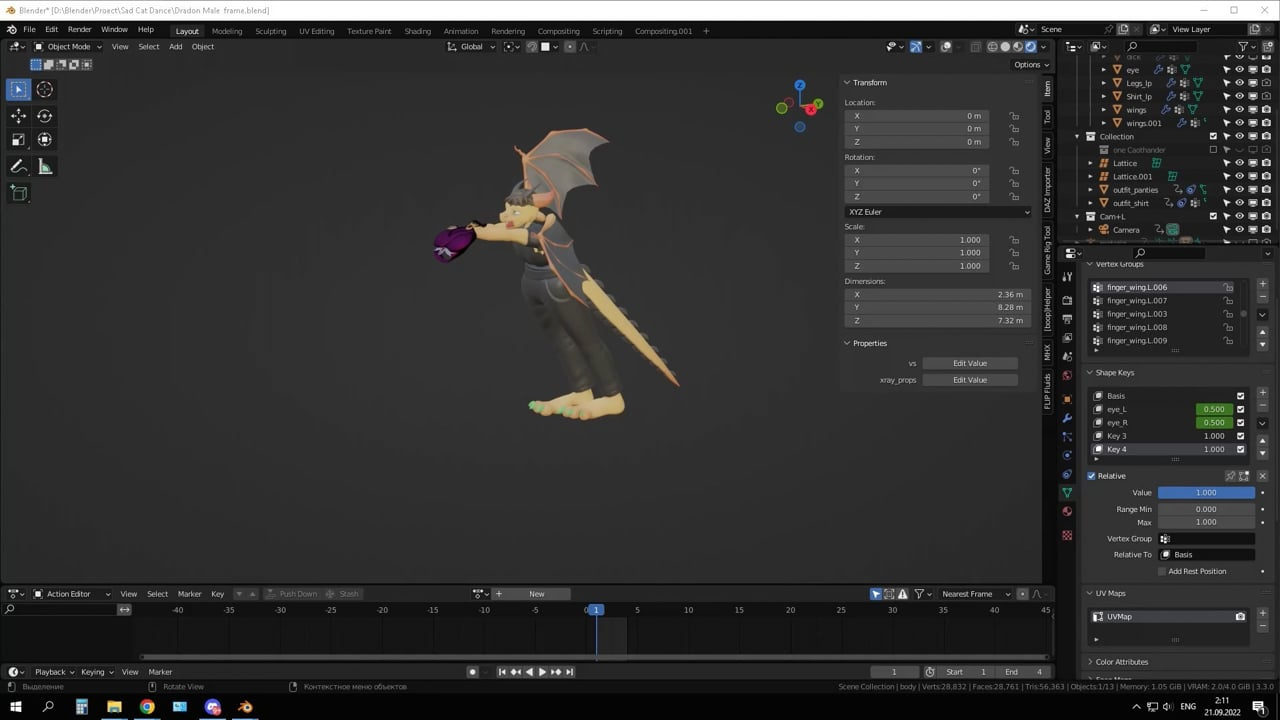Pick the Scale tool
The height and width of the screenshot is (720, 1280).
point(19,140)
